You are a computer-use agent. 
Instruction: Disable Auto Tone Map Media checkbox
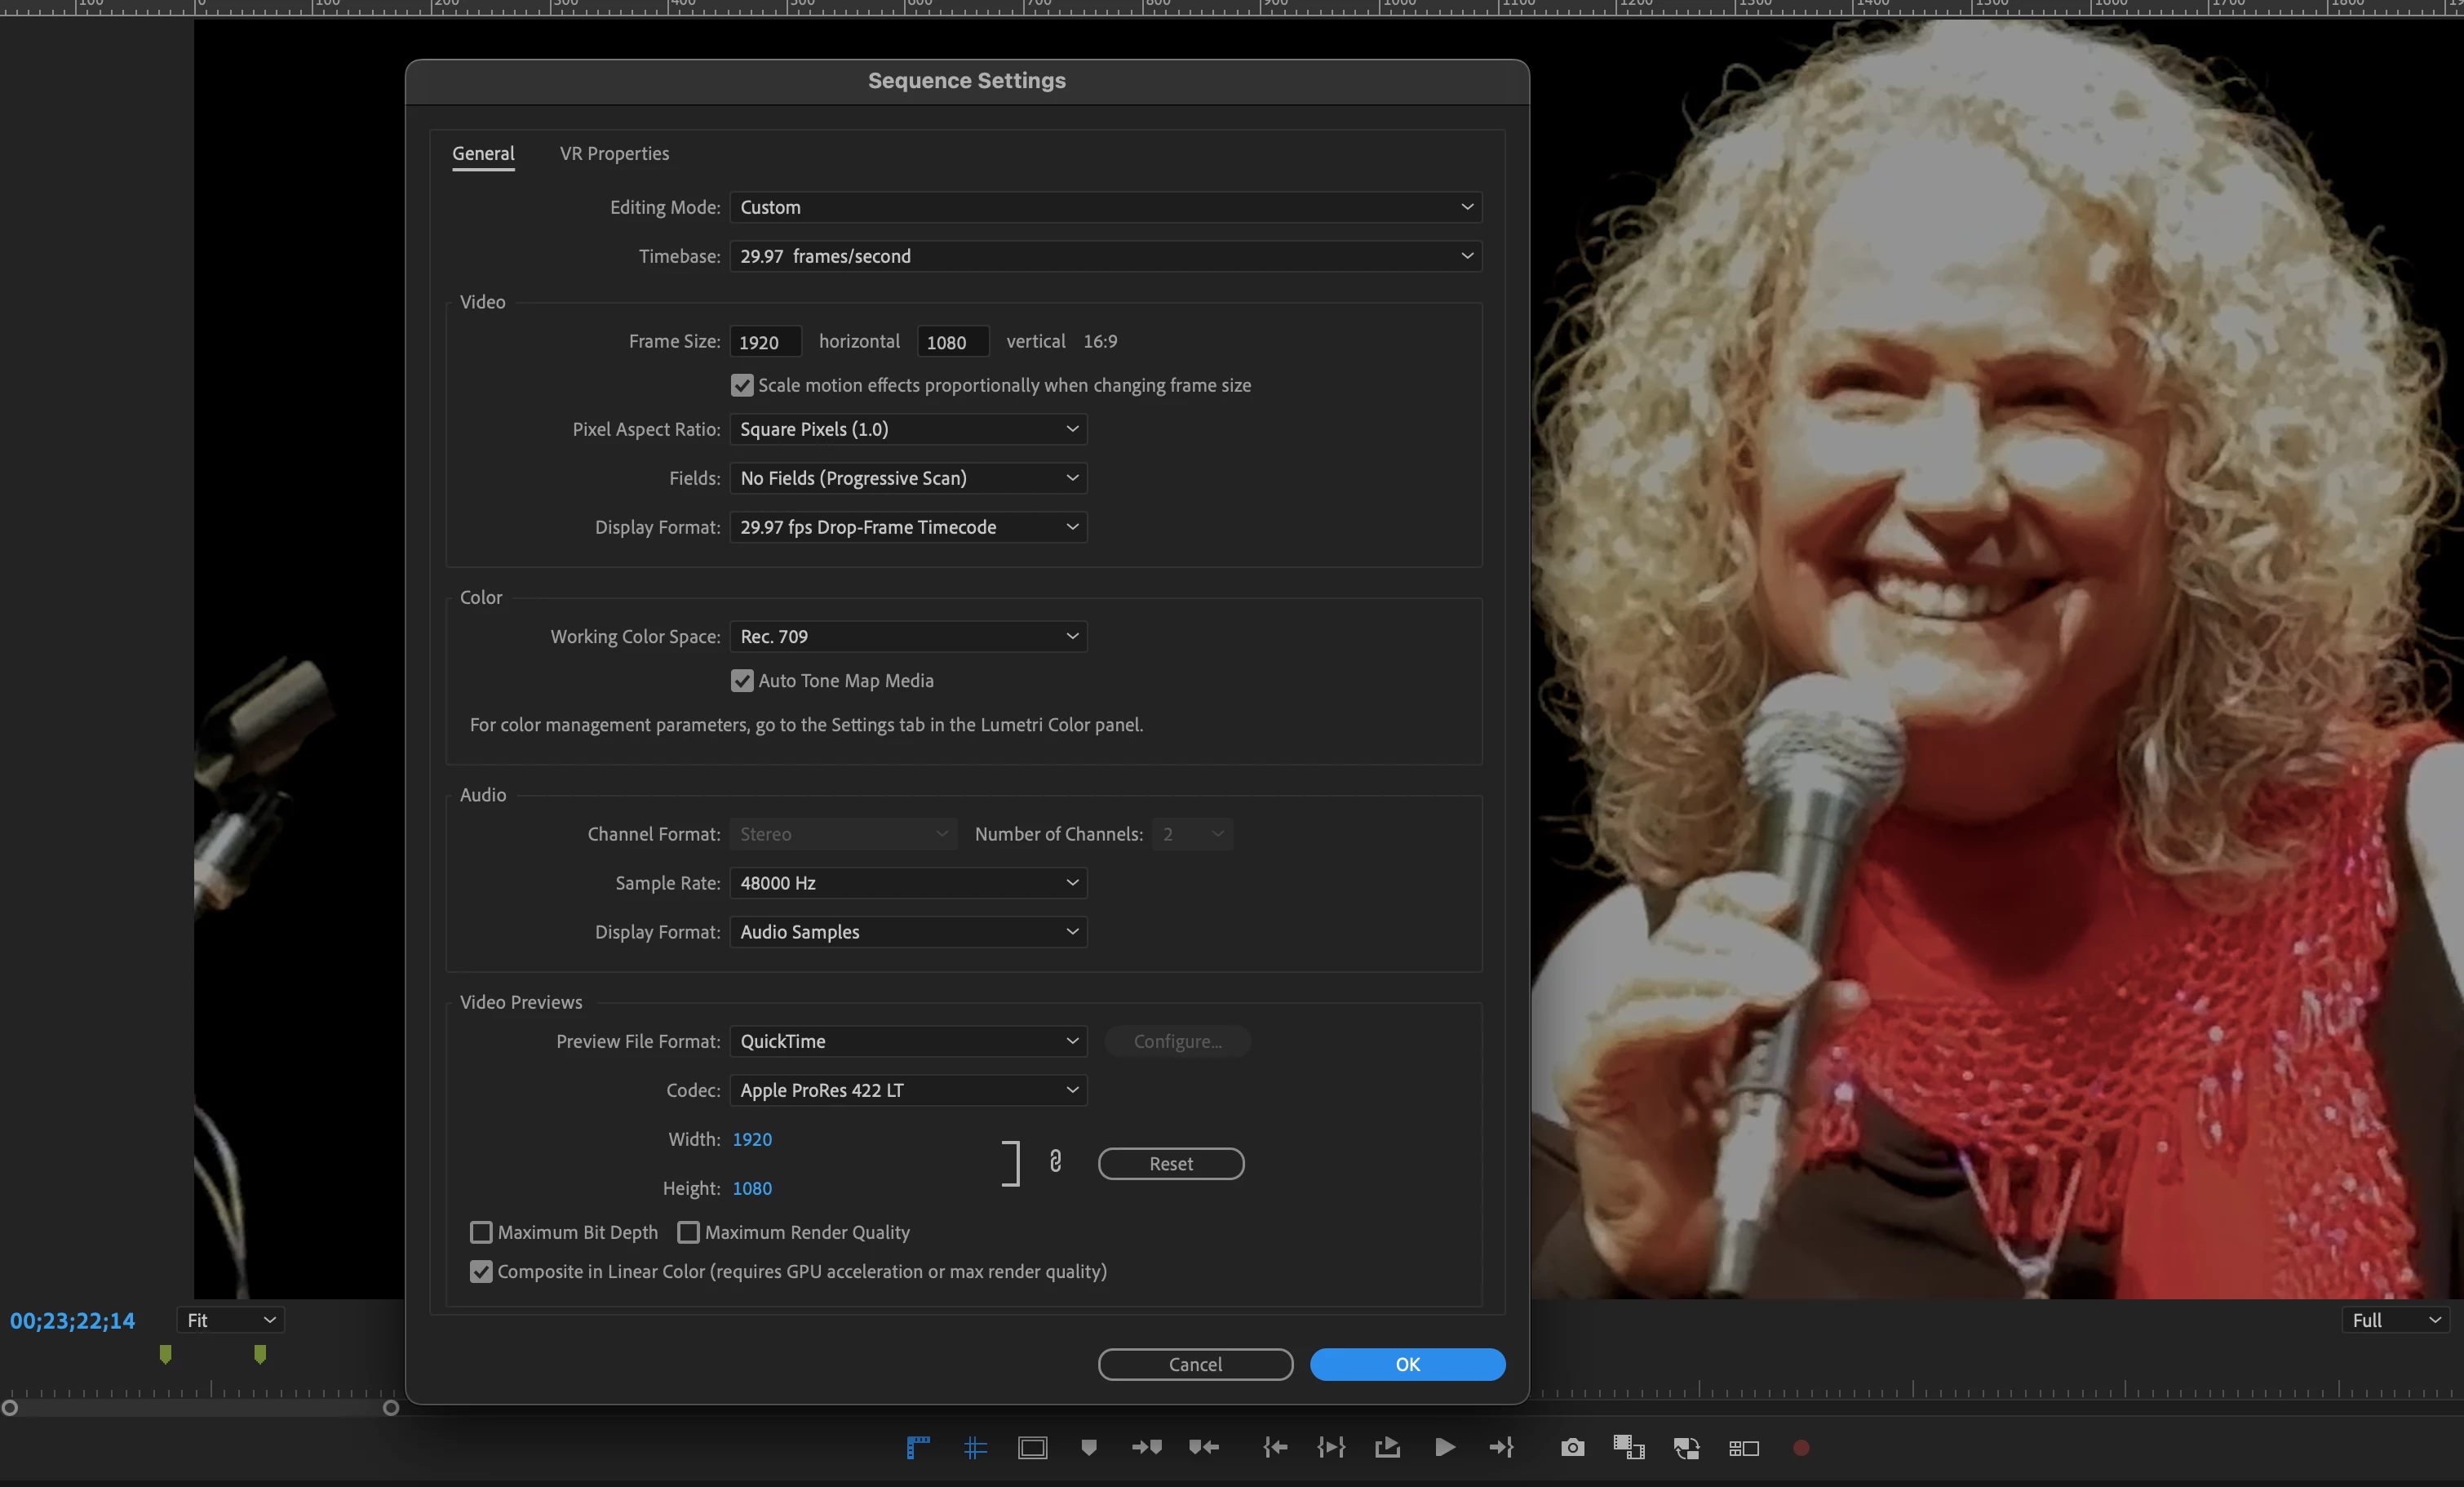pos(742,680)
